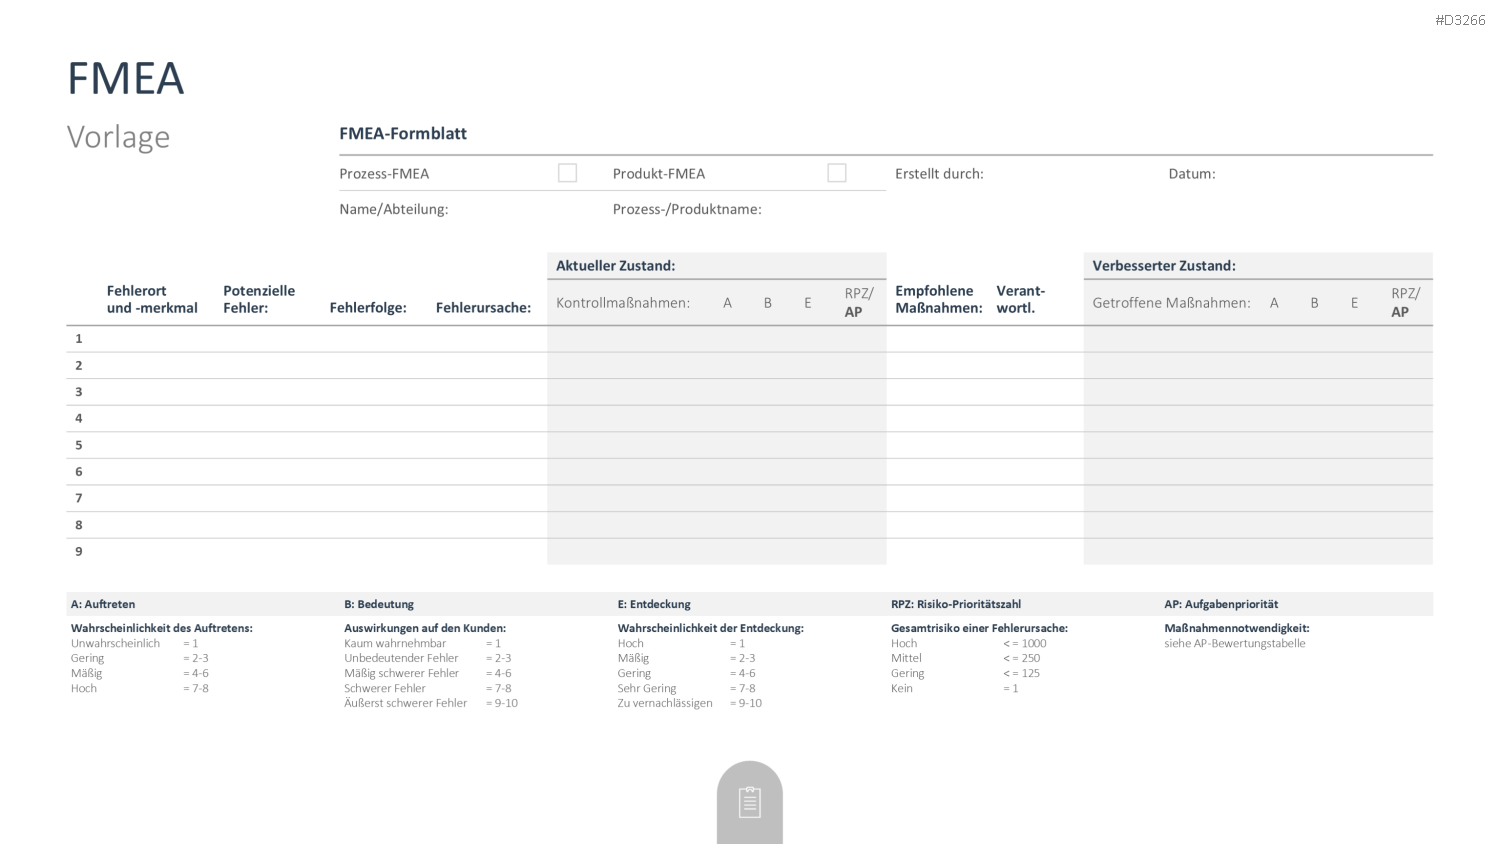Click row number 5 in the table

[78, 445]
